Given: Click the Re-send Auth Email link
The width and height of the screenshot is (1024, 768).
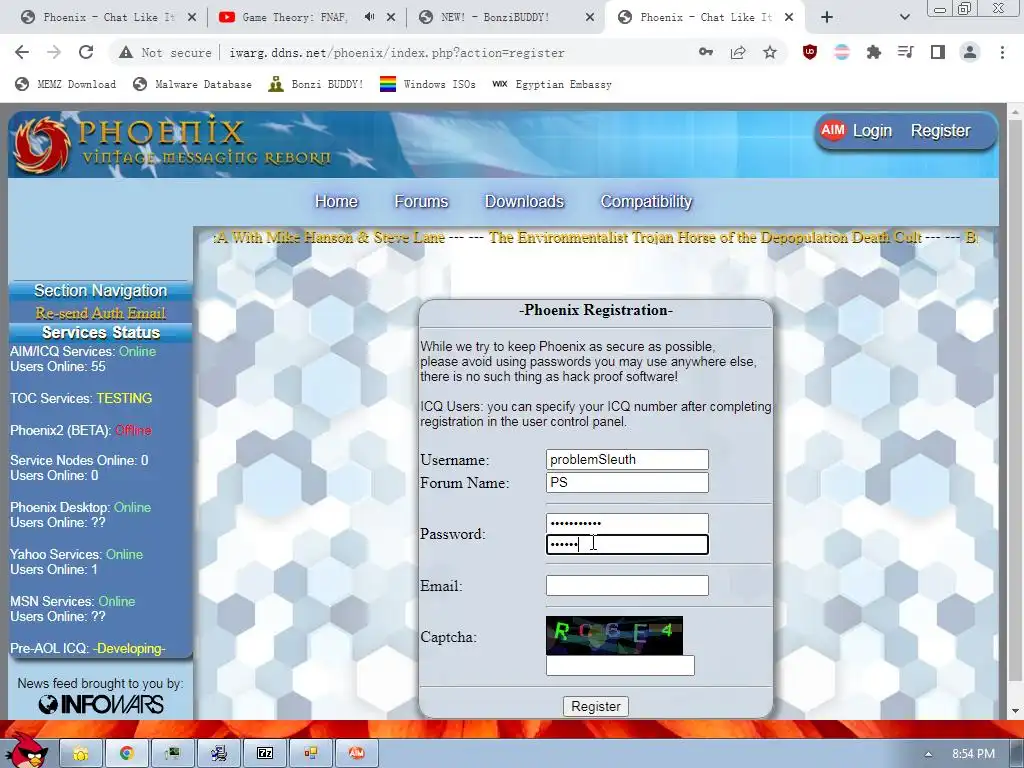Looking at the screenshot, I should 101,313.
